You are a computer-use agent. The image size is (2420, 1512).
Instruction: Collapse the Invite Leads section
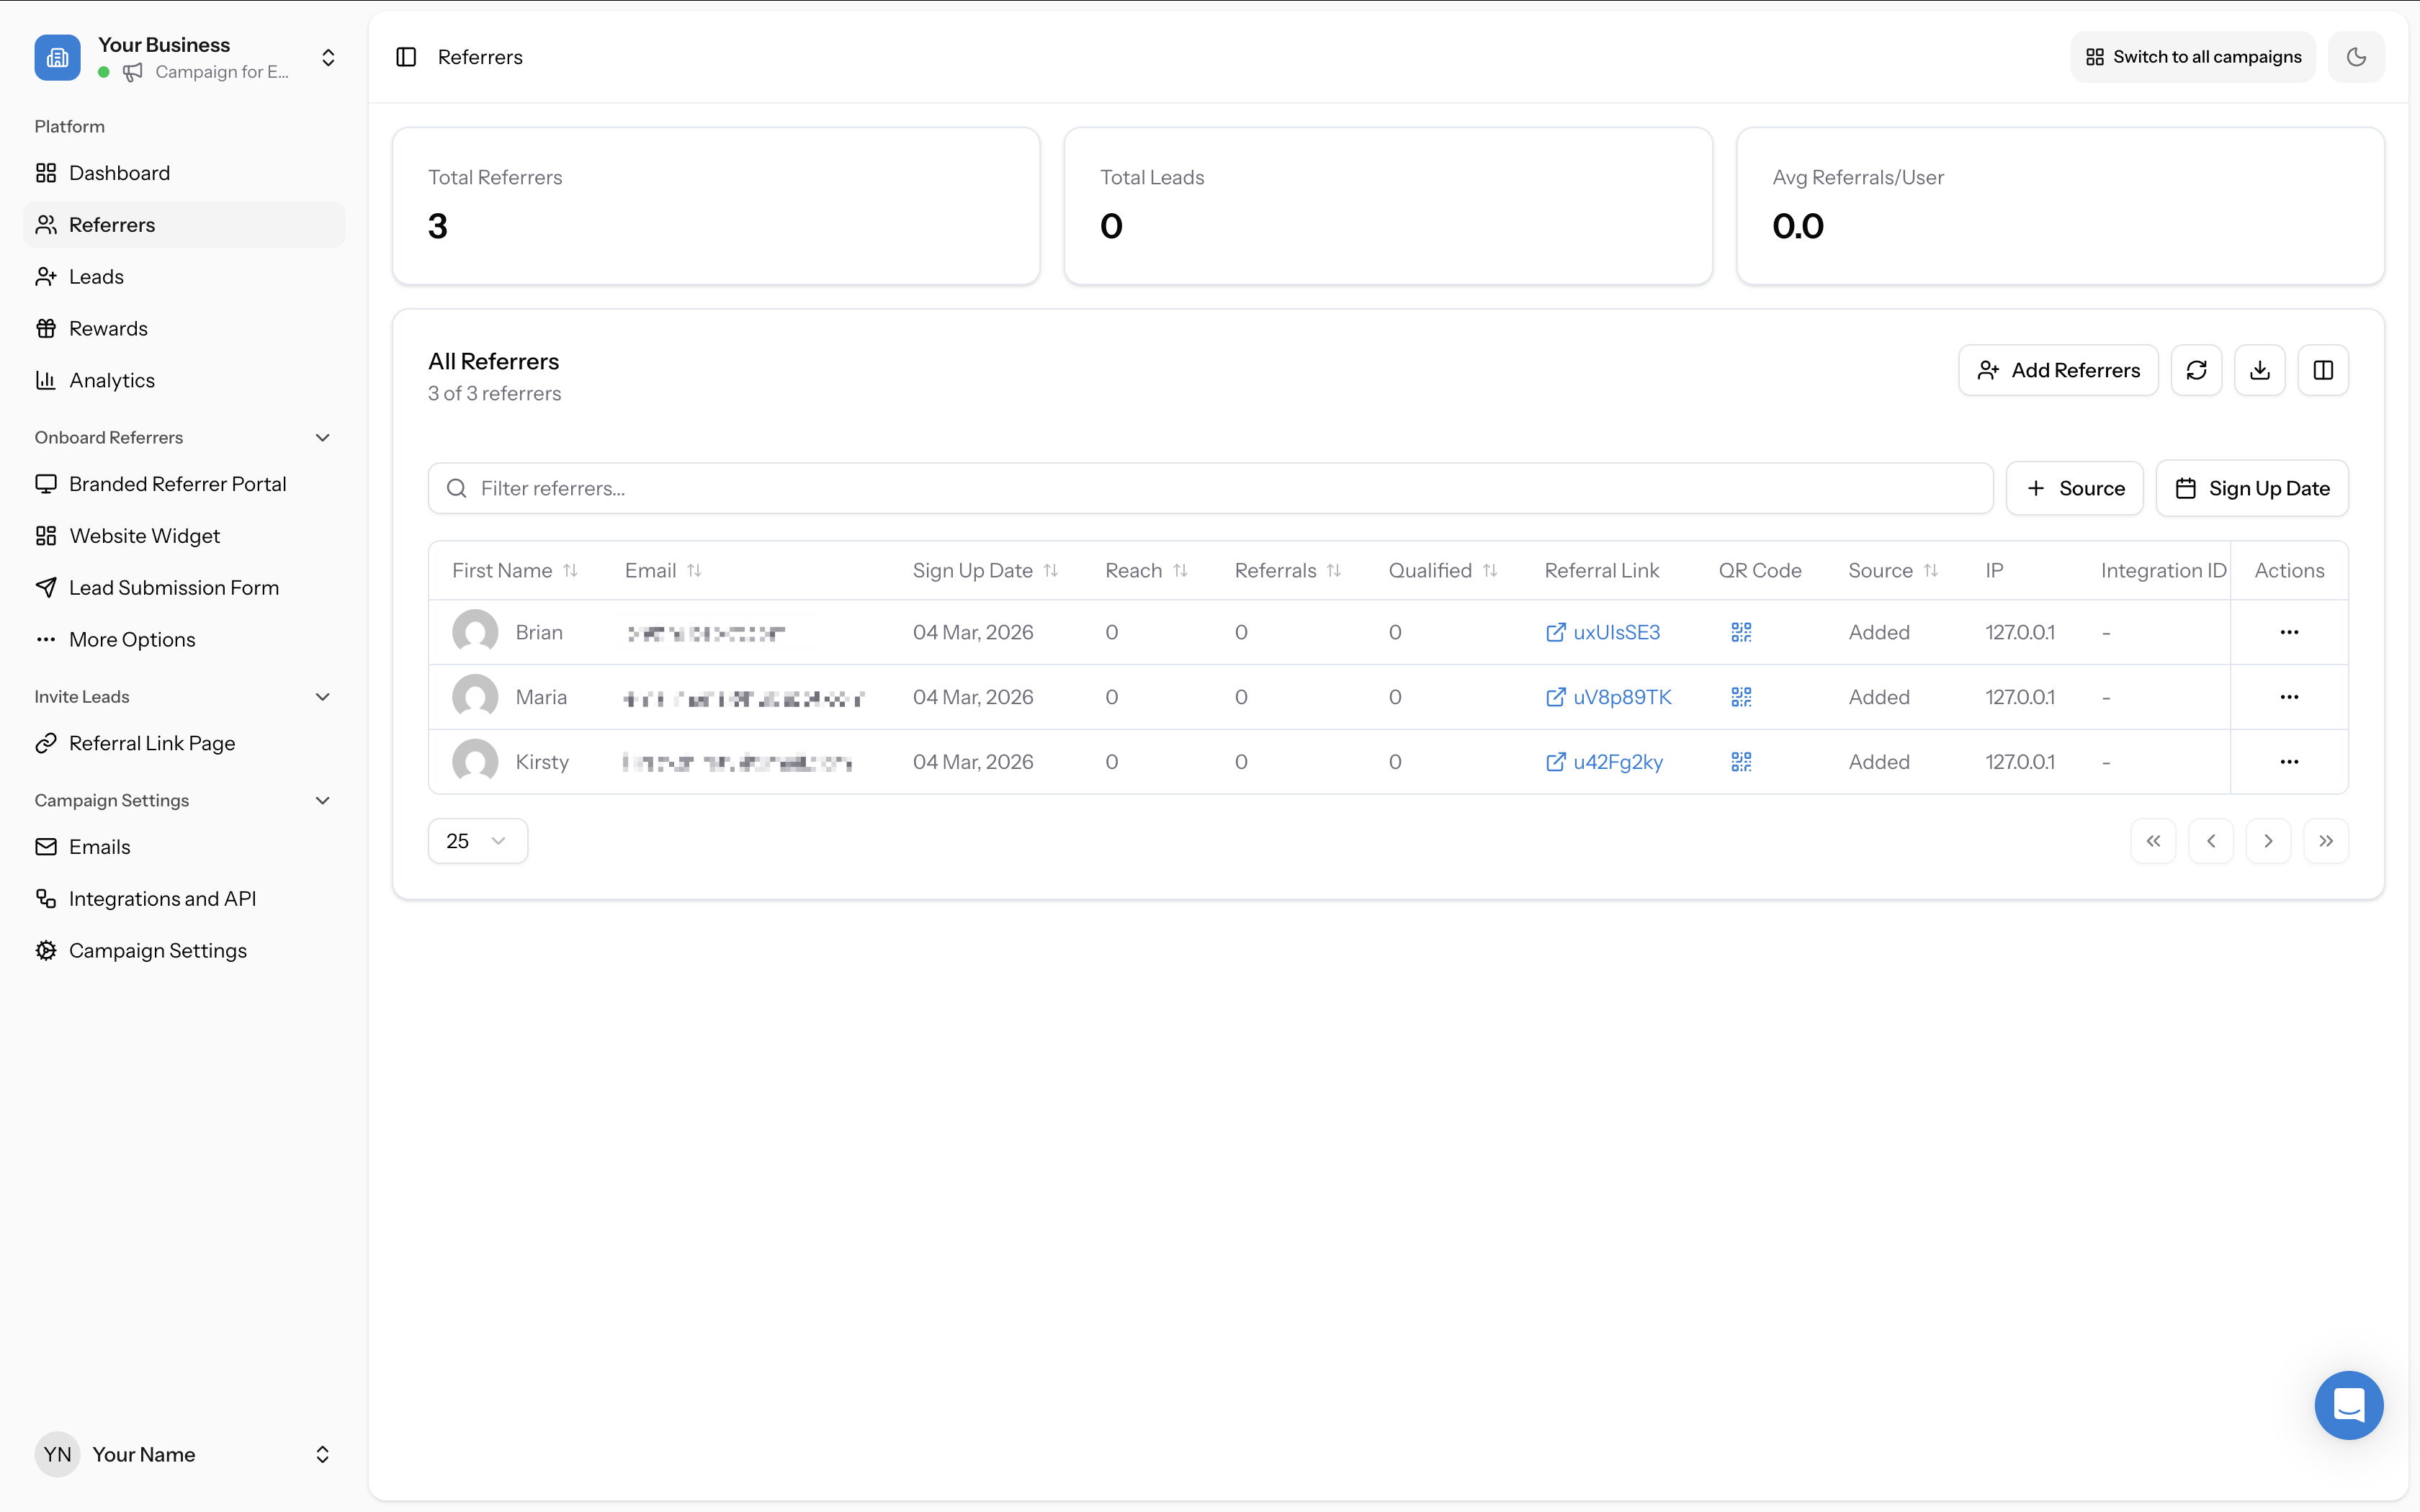322,696
